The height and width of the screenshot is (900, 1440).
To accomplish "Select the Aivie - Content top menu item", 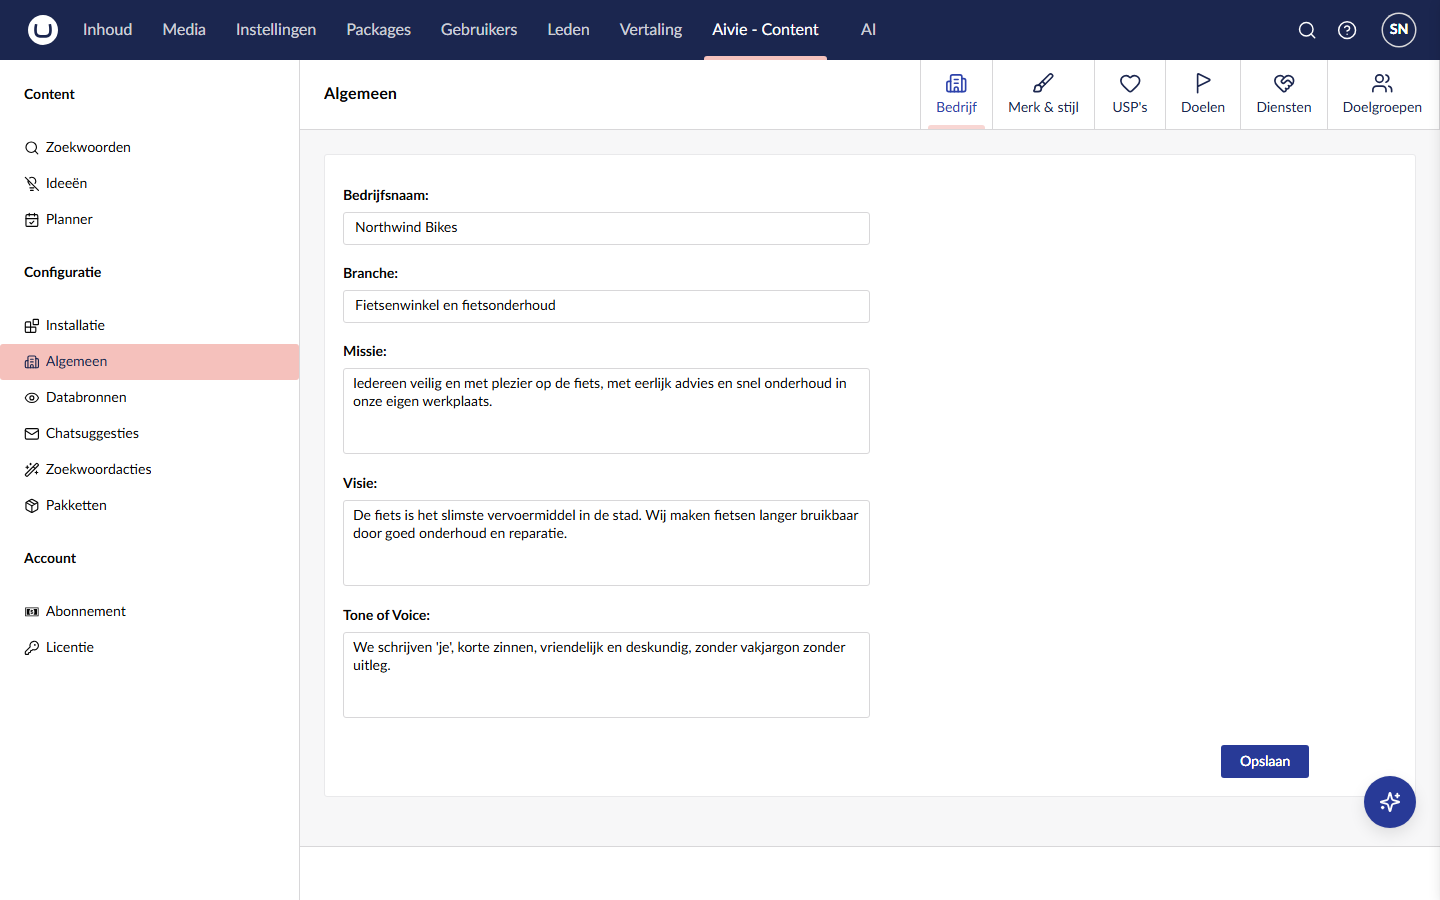I will tap(765, 30).
